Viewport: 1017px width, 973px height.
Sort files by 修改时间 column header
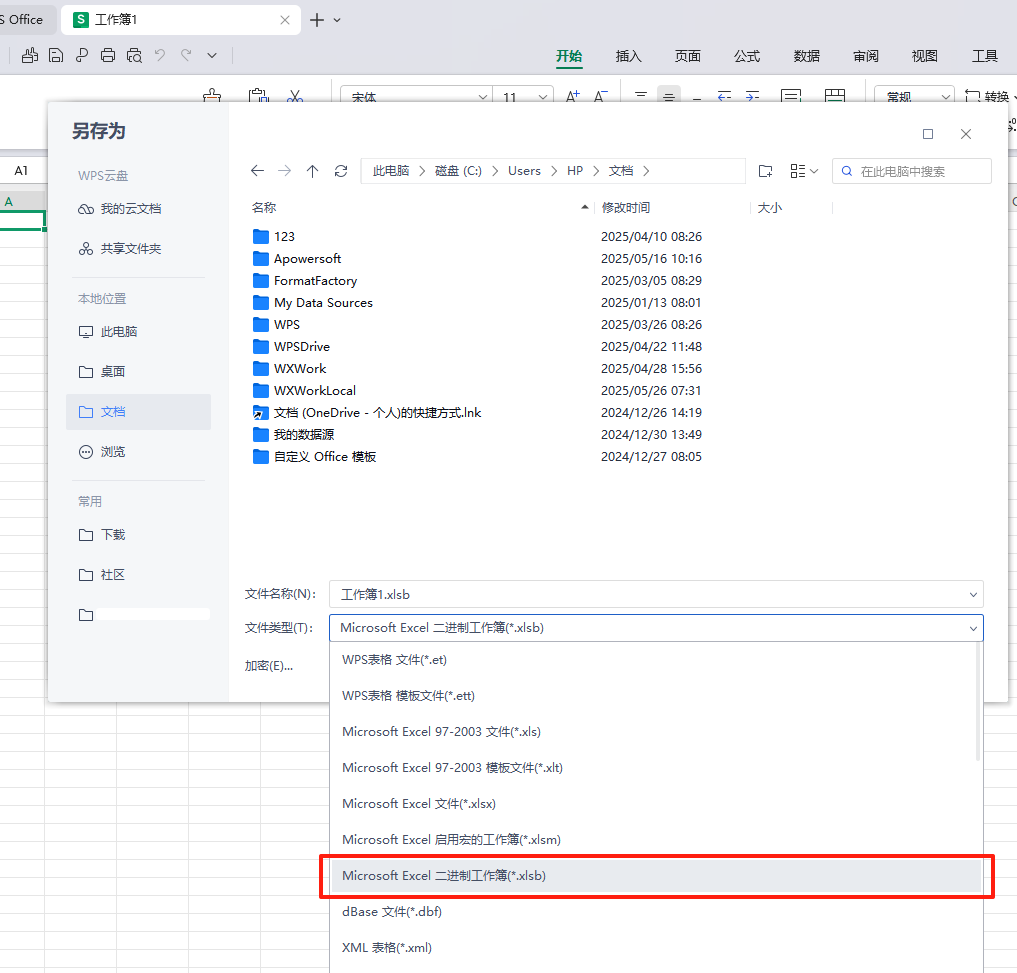pyautogui.click(x=626, y=208)
